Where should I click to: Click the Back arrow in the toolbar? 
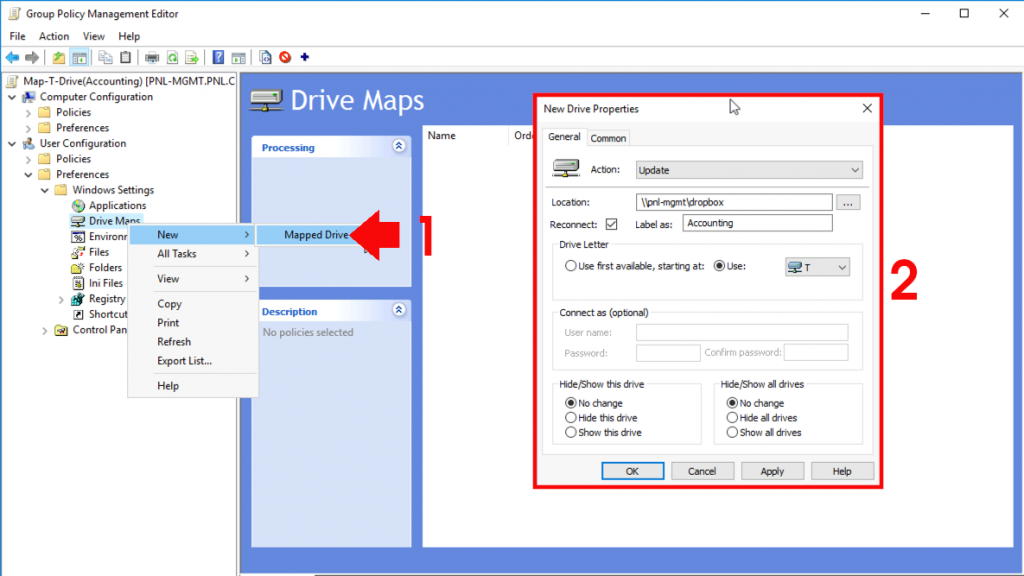(13, 57)
